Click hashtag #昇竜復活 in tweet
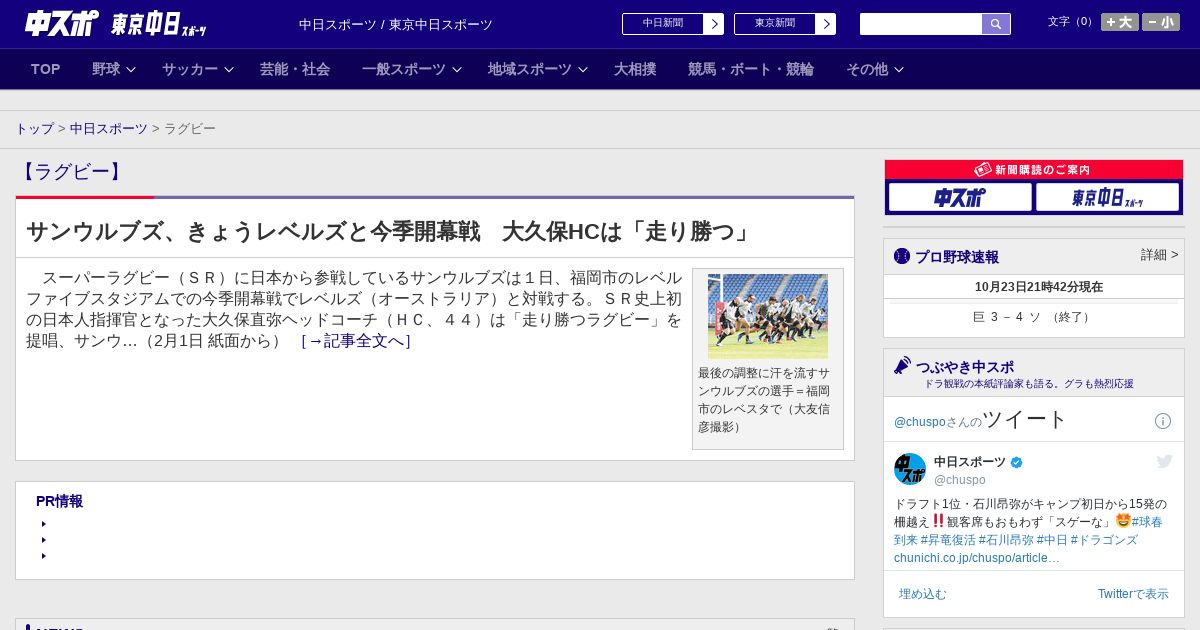This screenshot has height=630, width=1200. click(x=948, y=540)
